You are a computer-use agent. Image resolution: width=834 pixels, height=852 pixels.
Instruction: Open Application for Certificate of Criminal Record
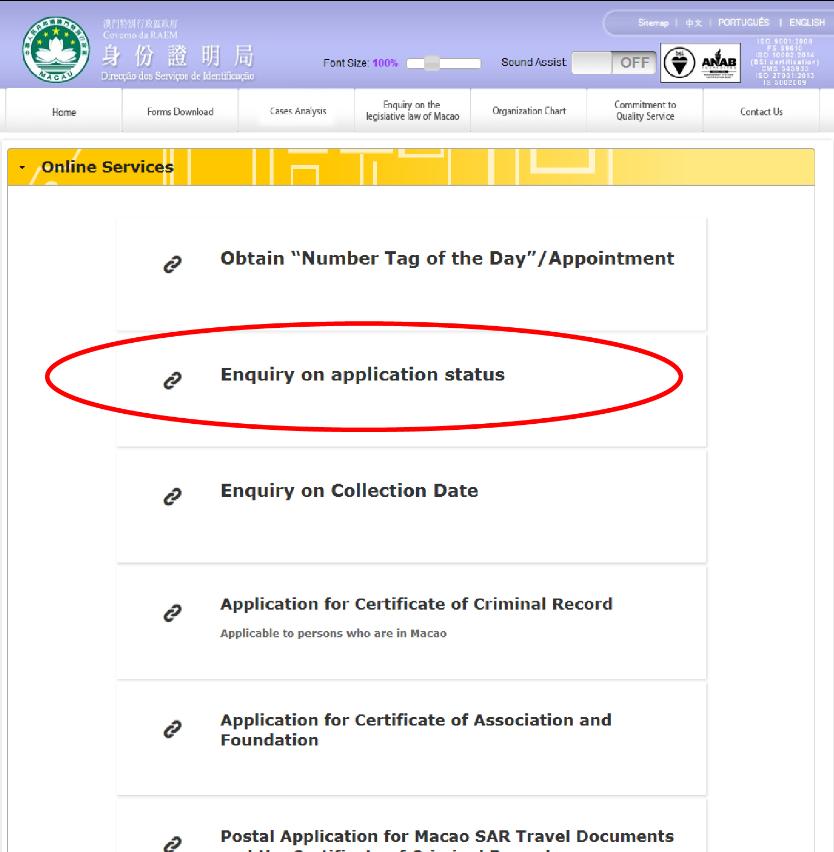pos(416,604)
